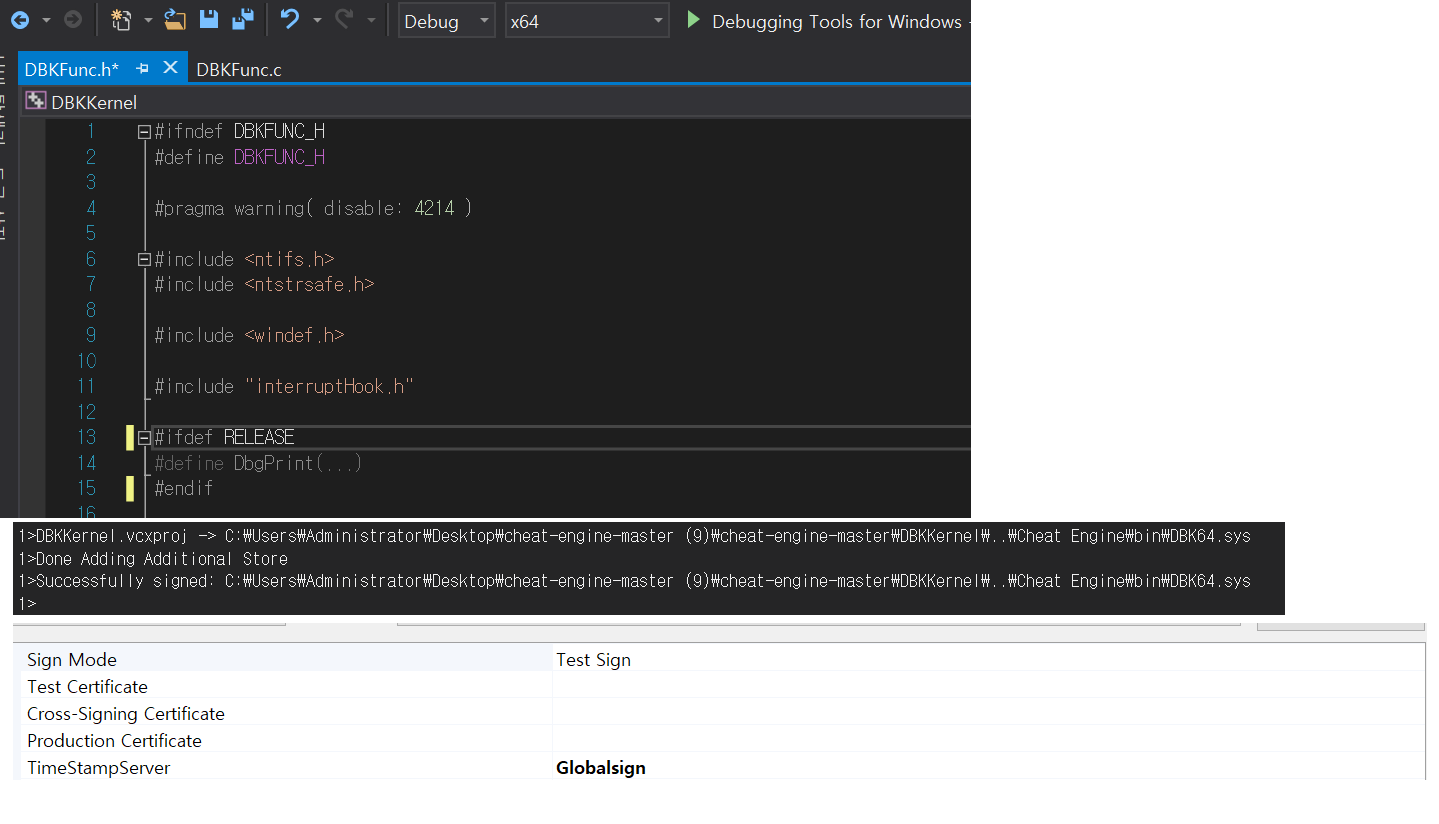Open a file with the Open File icon
1439x824 pixels.
tap(175, 20)
